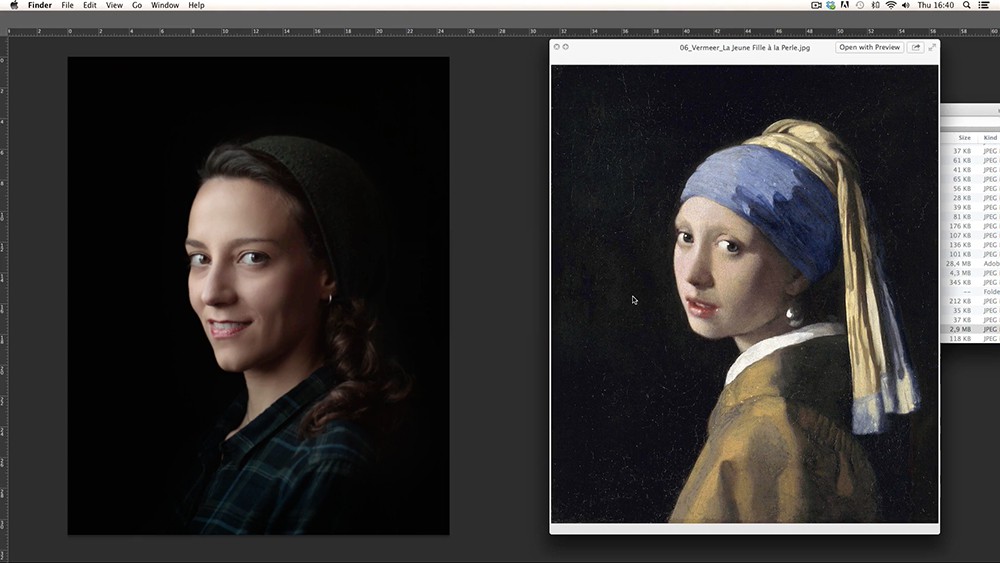Click the screen recording camera status icon
This screenshot has height=563, width=1000.
pos(816,5)
